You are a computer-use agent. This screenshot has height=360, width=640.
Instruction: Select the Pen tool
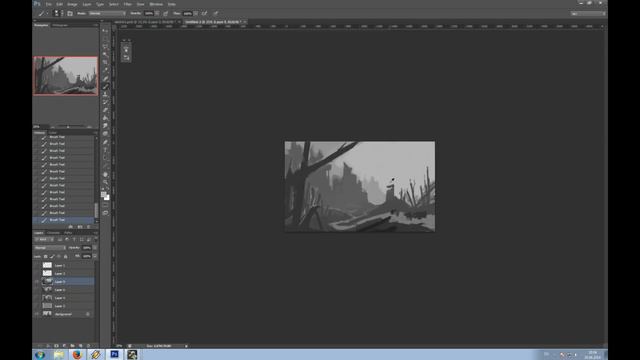pyautogui.click(x=105, y=142)
